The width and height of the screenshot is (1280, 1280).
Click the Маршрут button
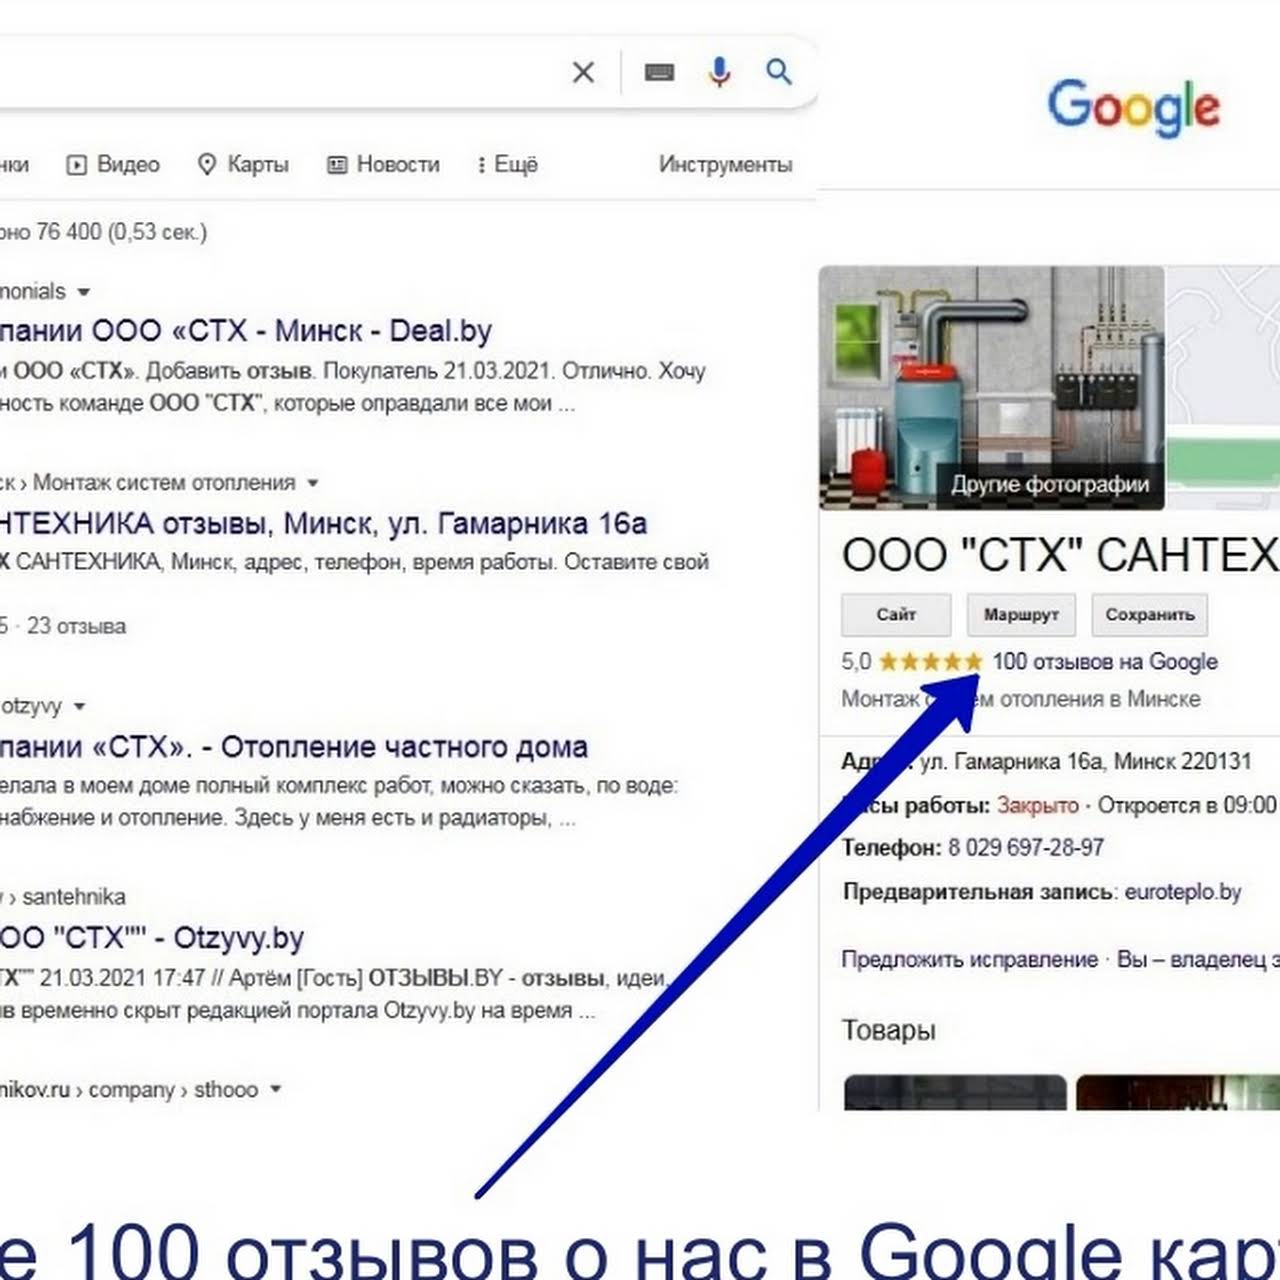coord(1021,615)
